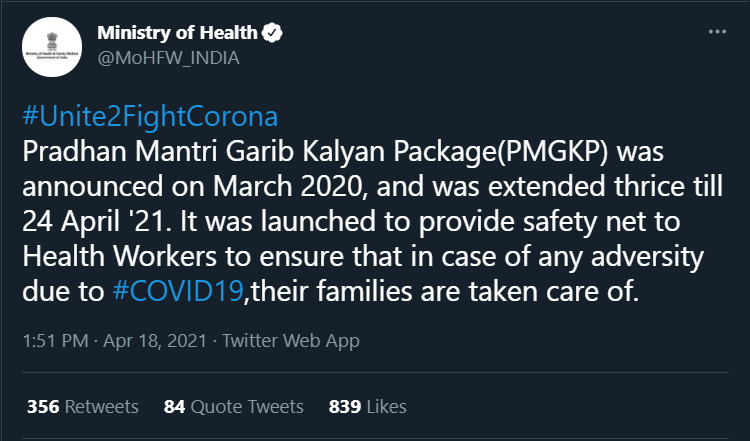750x441 pixels.
Task: Click the Ministry of Health display name
Action: [177, 33]
